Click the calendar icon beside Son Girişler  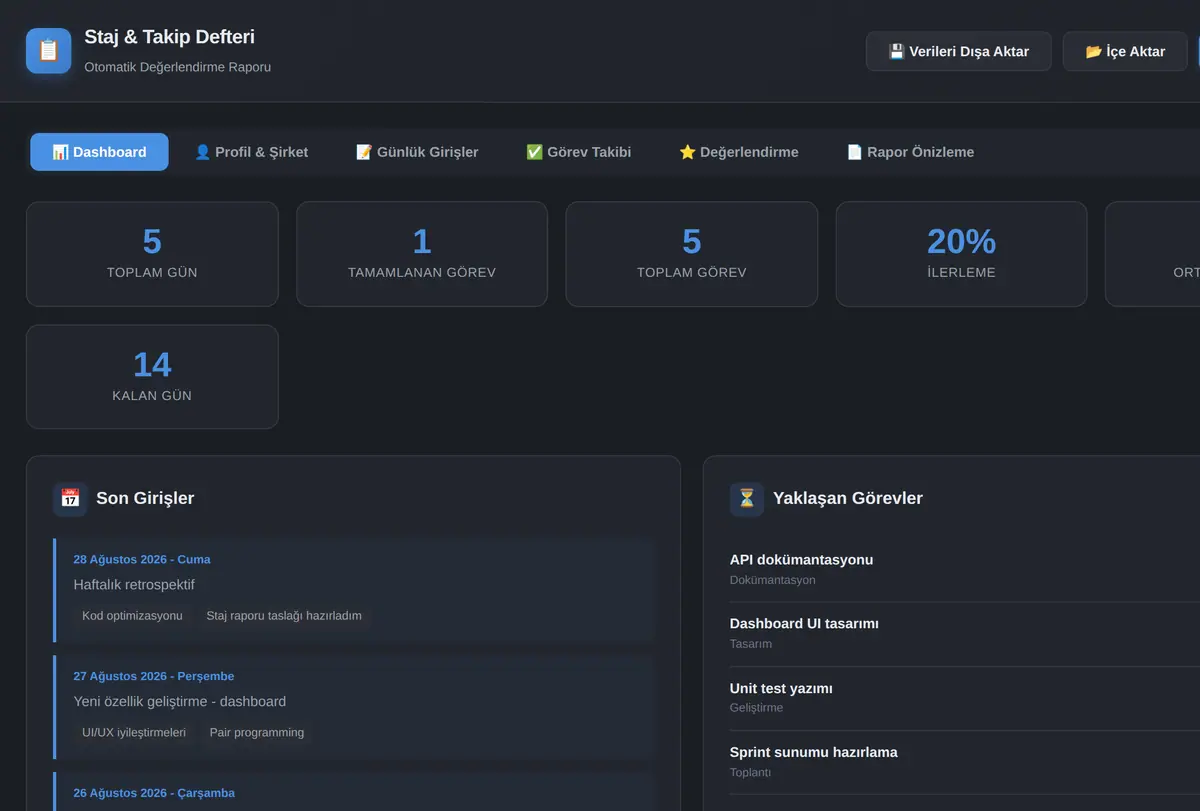[x=70, y=498]
